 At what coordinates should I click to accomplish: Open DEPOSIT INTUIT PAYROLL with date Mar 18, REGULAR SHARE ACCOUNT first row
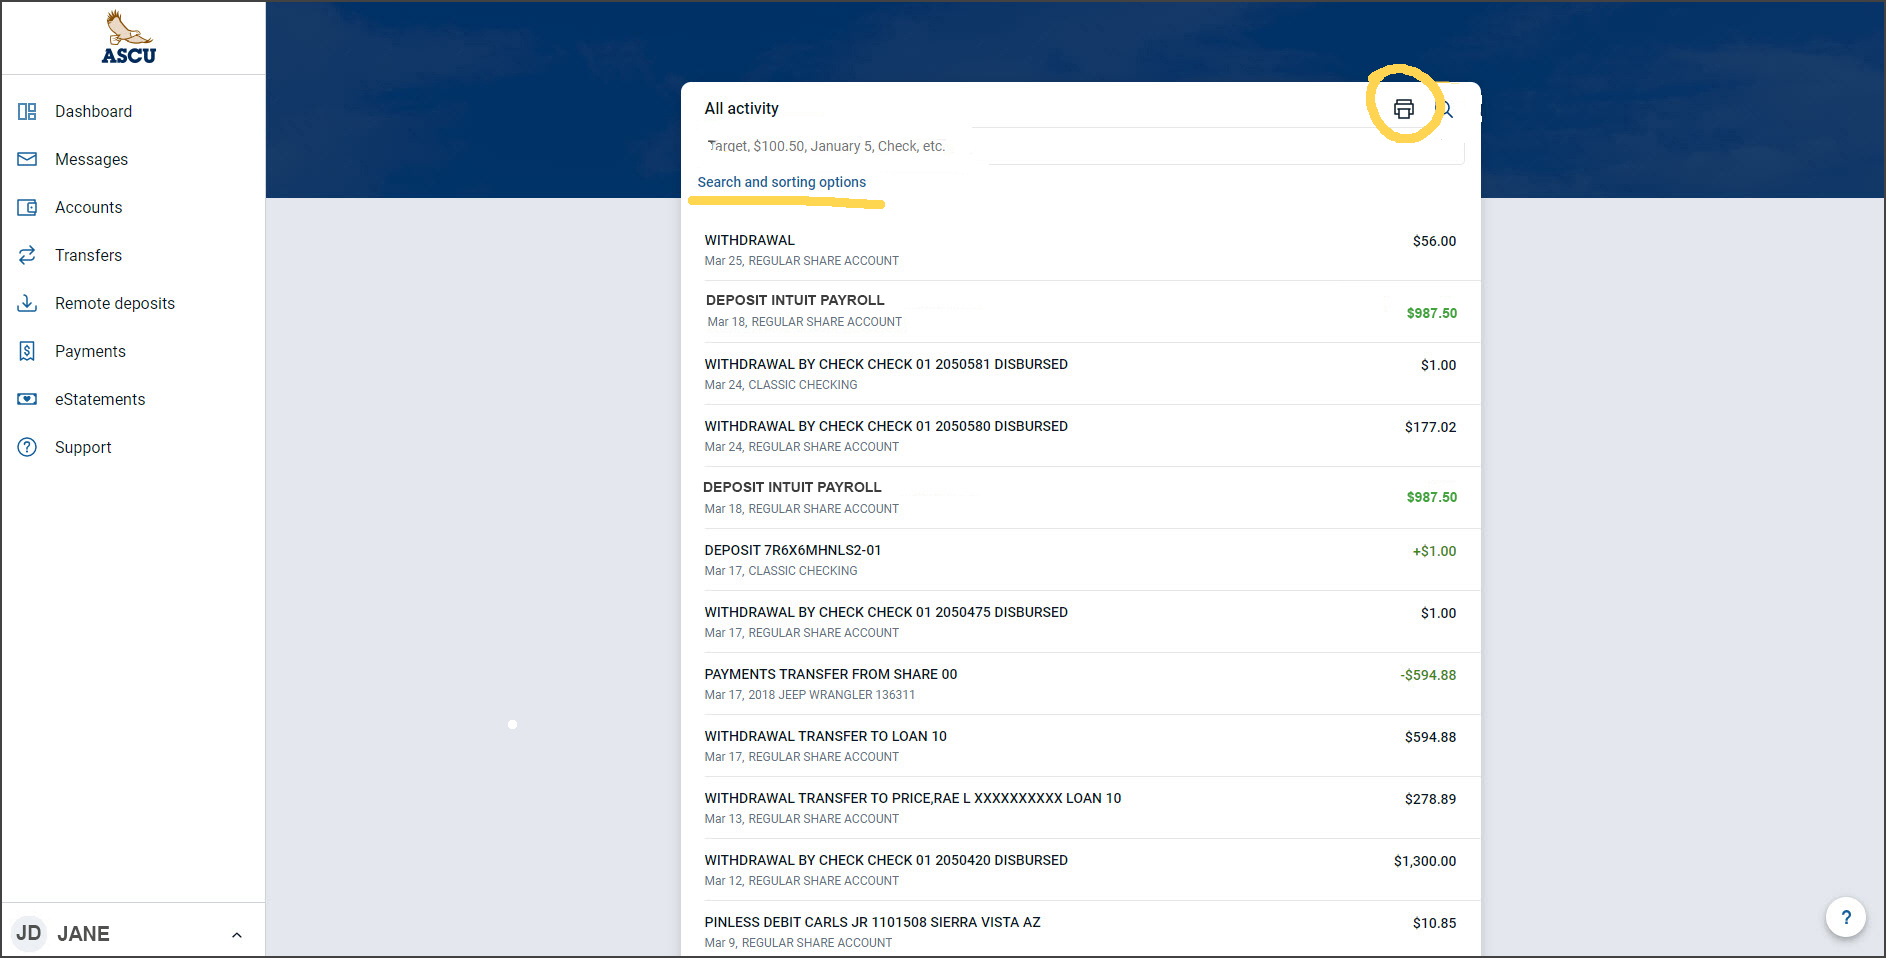(x=1080, y=311)
